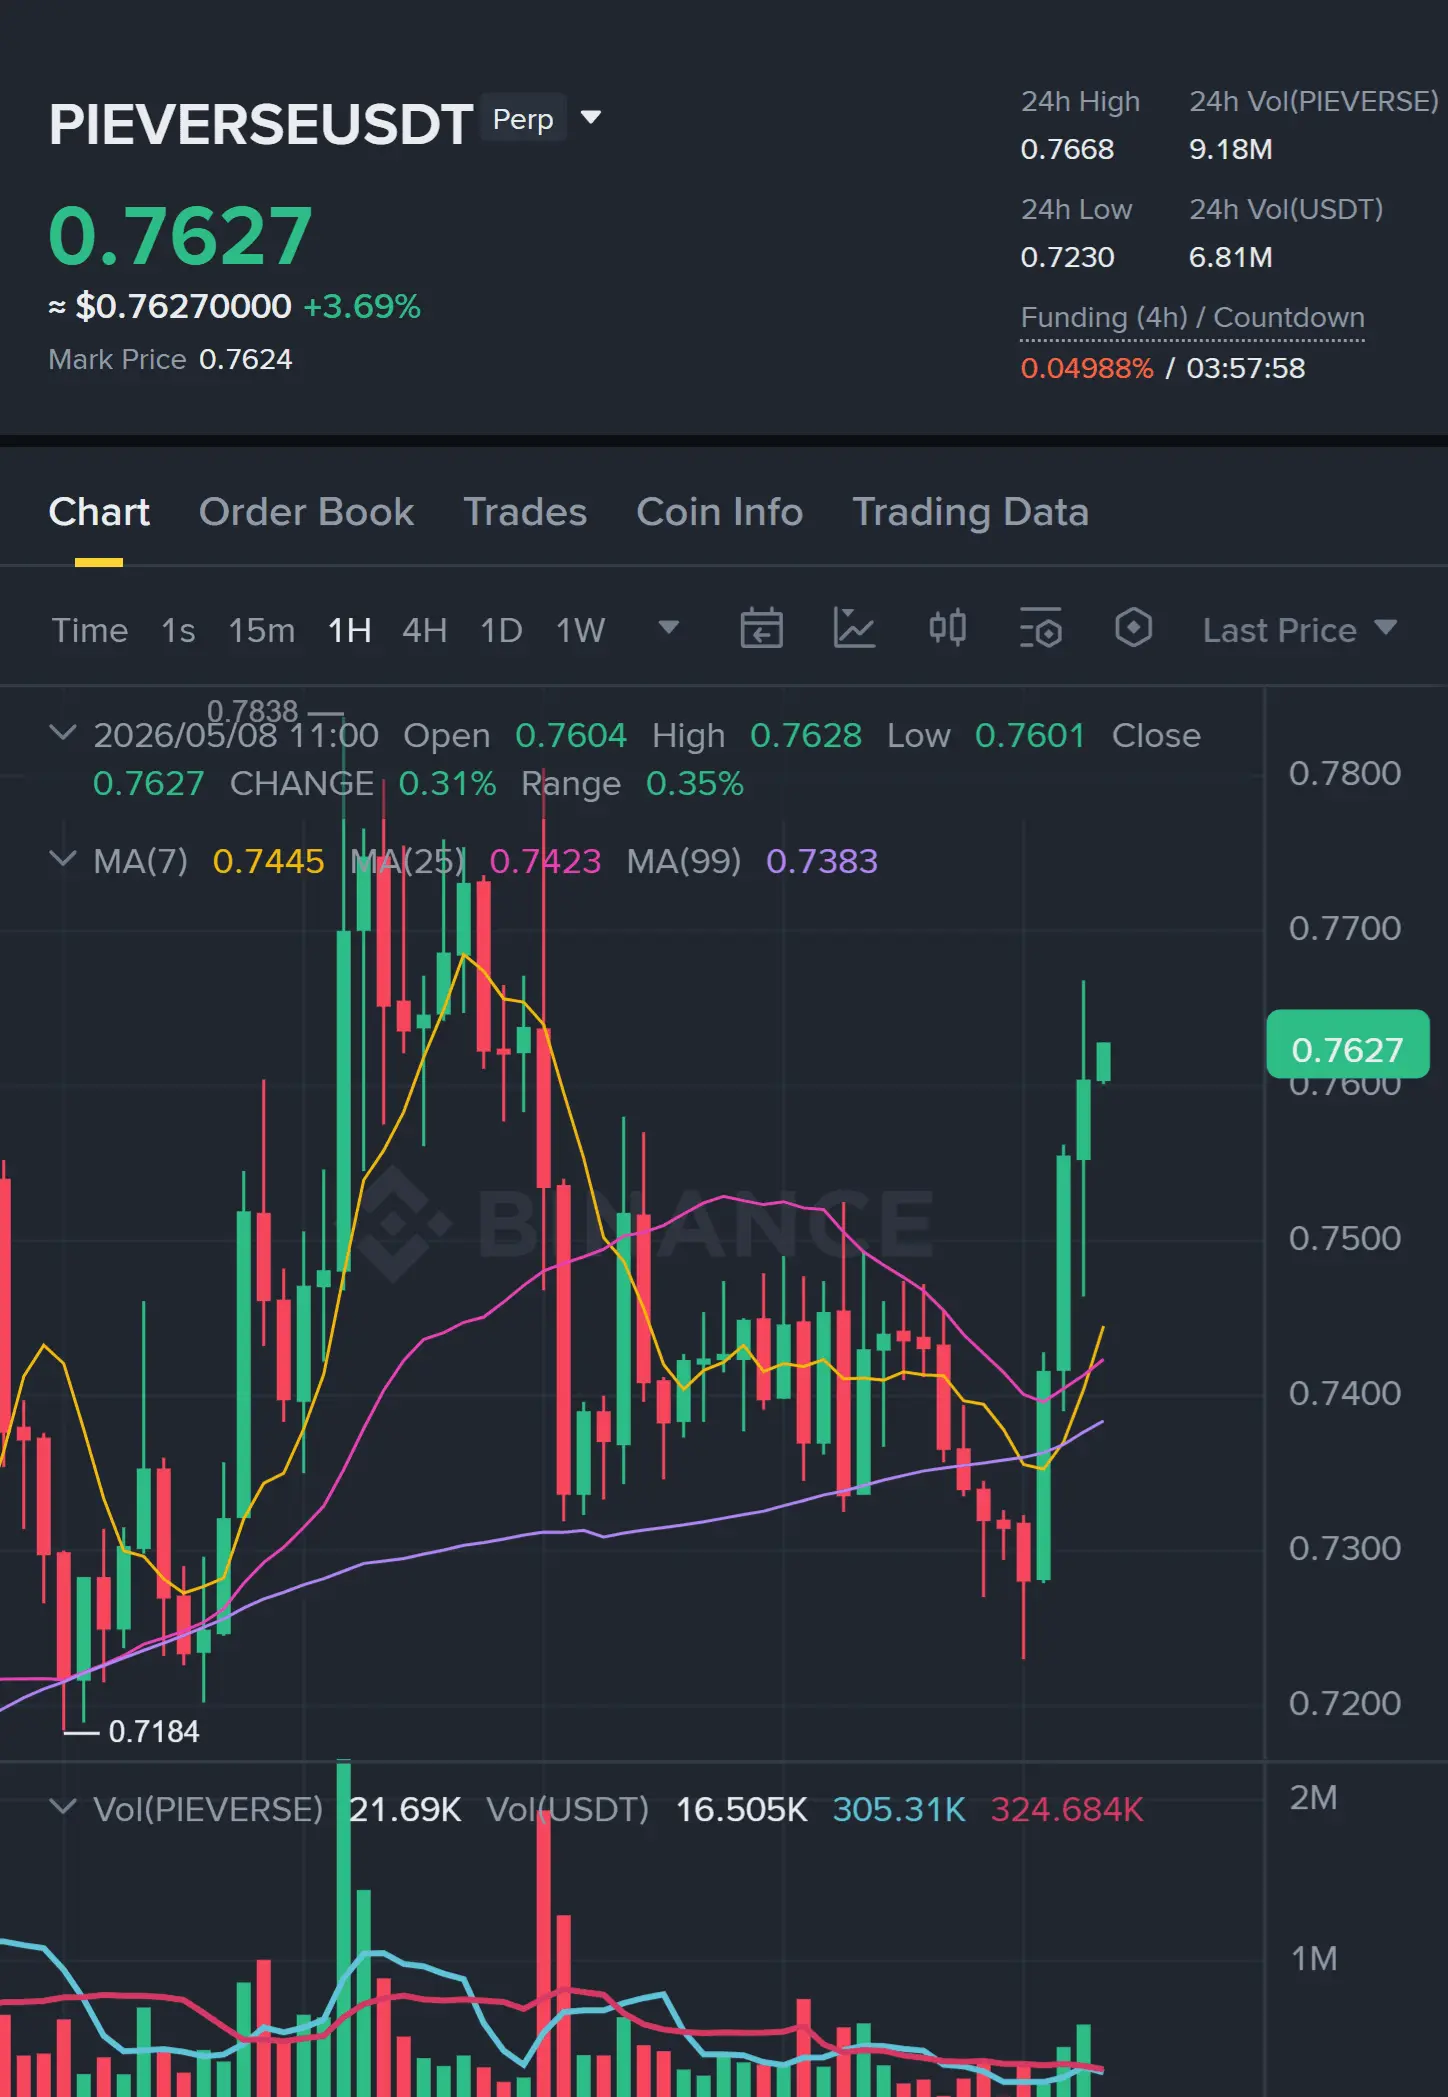
Task: Click the candle timestamp 2026/05/08 11:00
Action: [236, 735]
